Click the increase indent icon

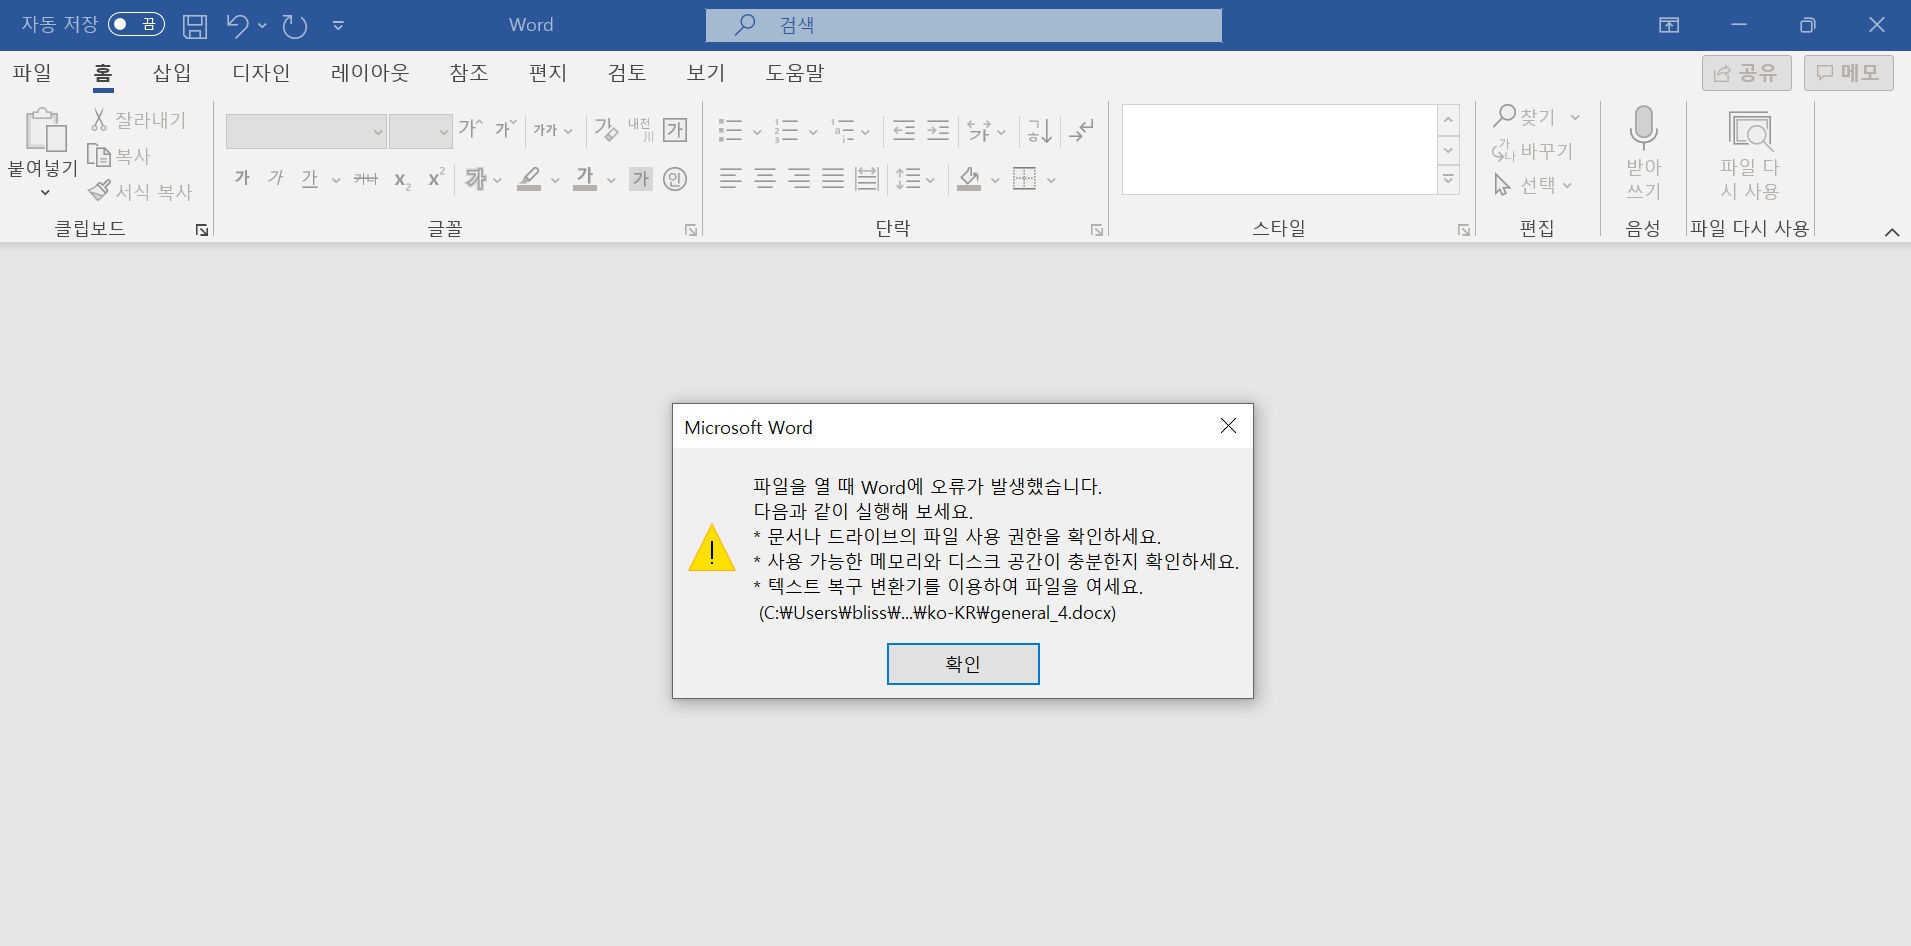[x=938, y=130]
